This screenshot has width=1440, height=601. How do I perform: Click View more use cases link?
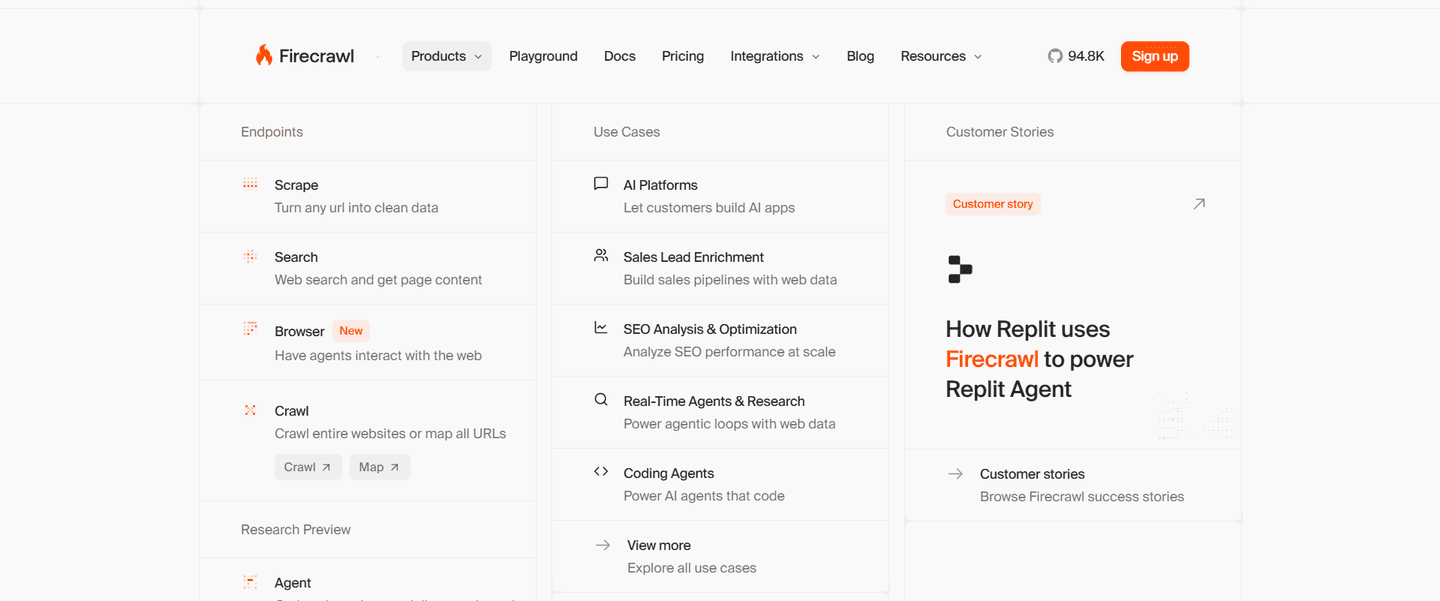[x=720, y=556]
